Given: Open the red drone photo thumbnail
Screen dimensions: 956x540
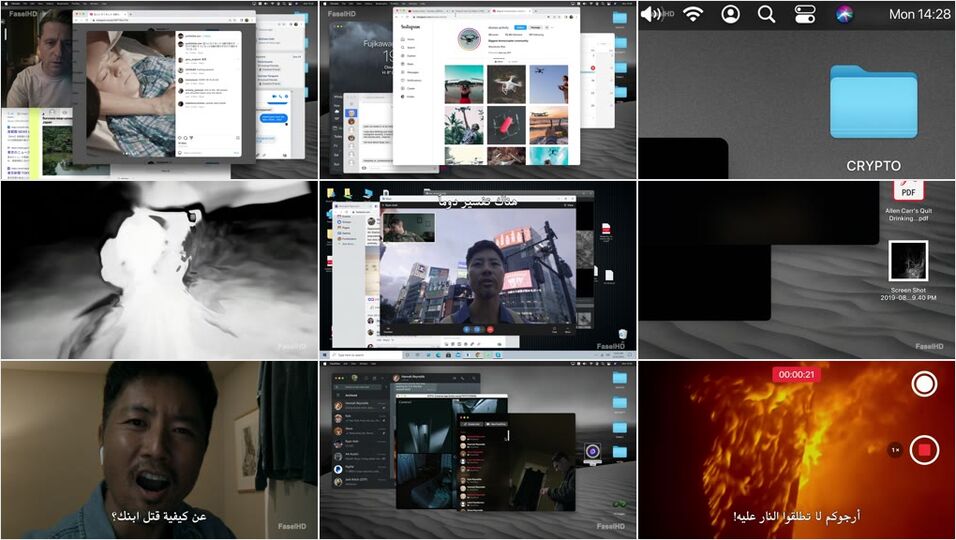Looking at the screenshot, I should (x=506, y=126).
